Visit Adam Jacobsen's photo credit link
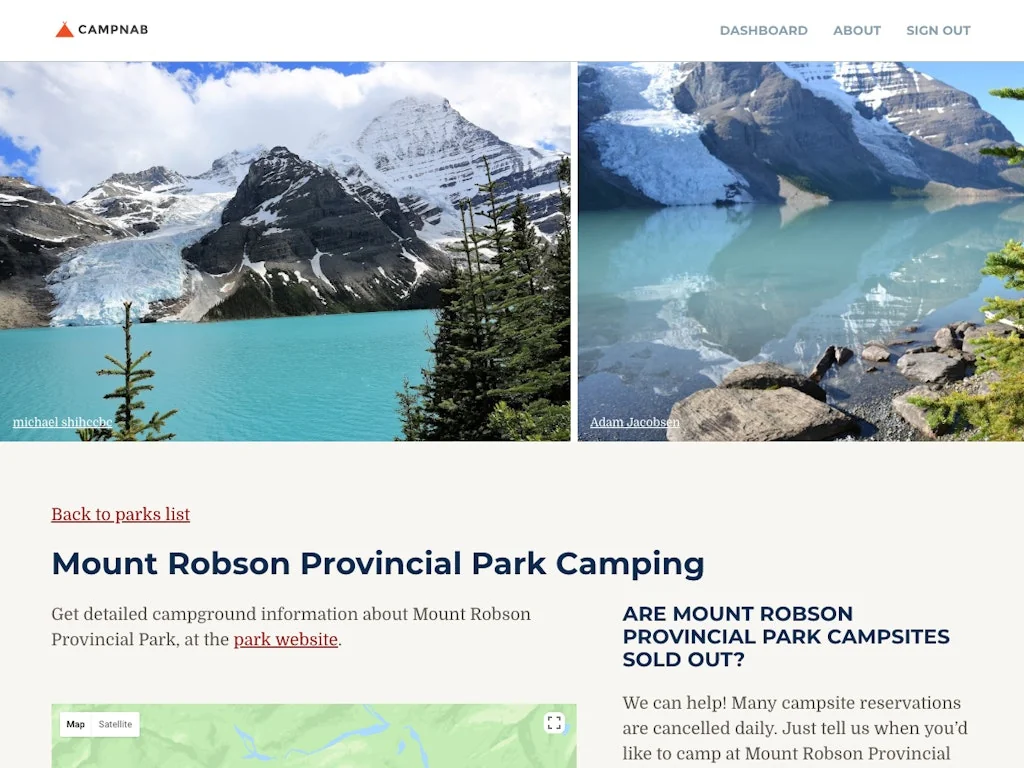This screenshot has height=768, width=1024. [635, 422]
